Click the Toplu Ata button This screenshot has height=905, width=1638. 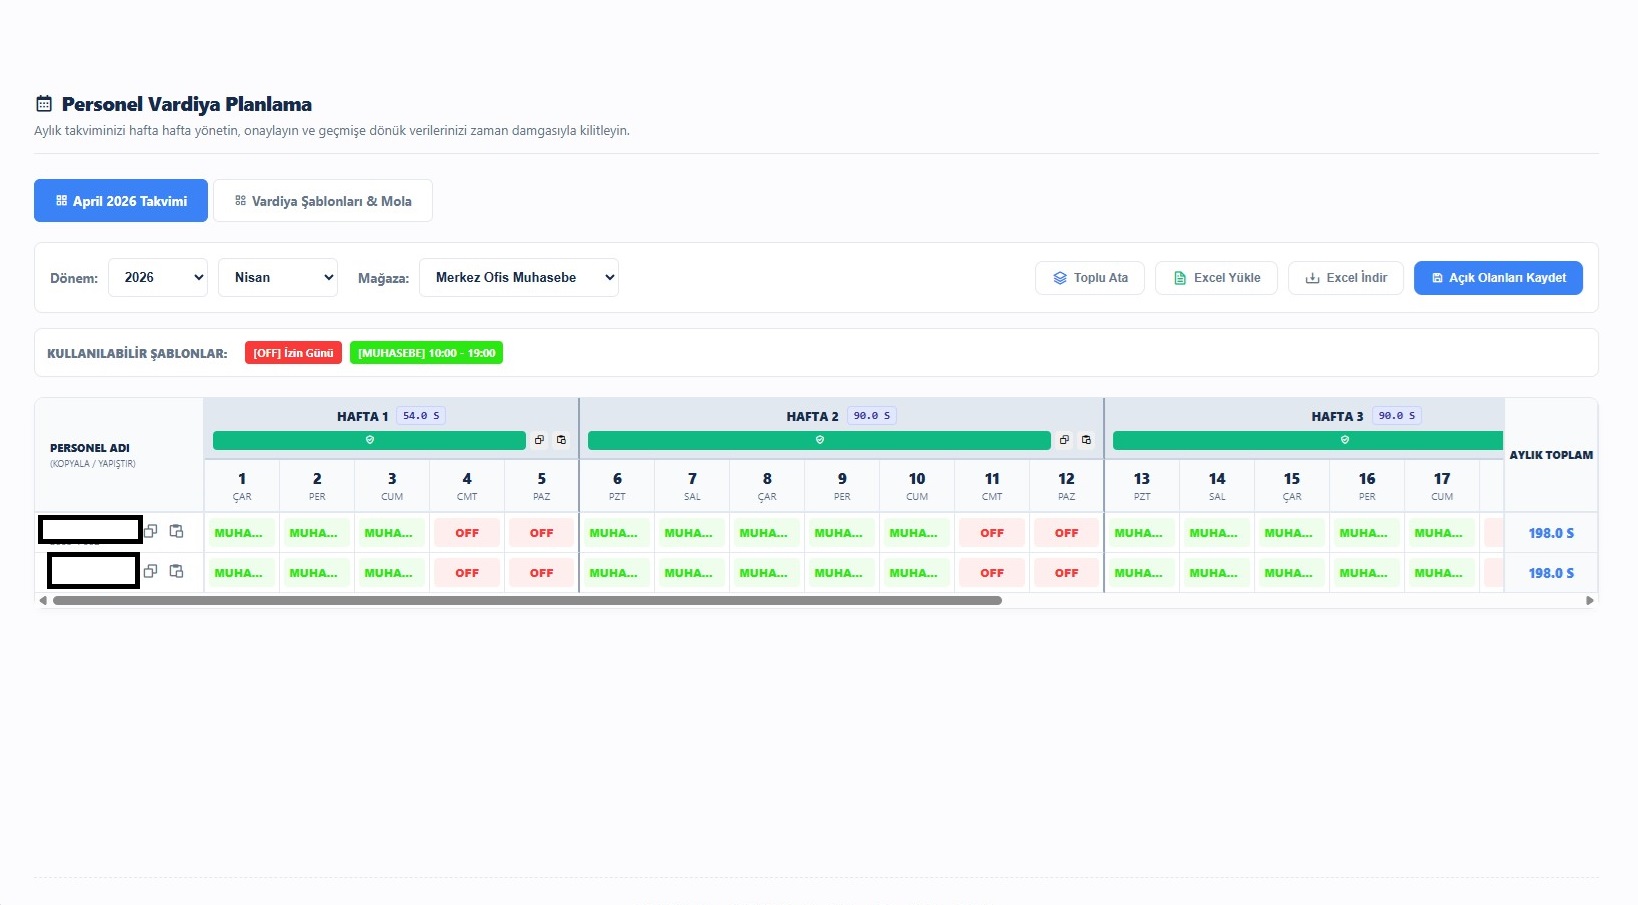(1090, 278)
